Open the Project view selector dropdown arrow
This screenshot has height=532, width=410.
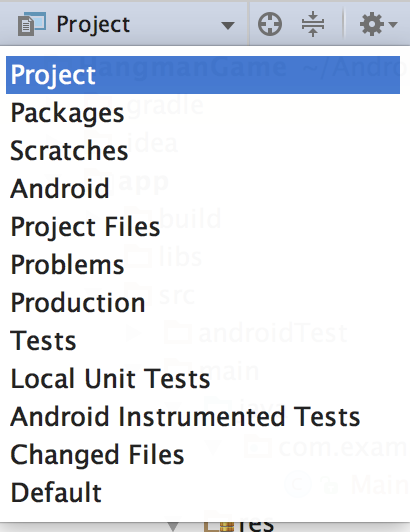(x=227, y=25)
